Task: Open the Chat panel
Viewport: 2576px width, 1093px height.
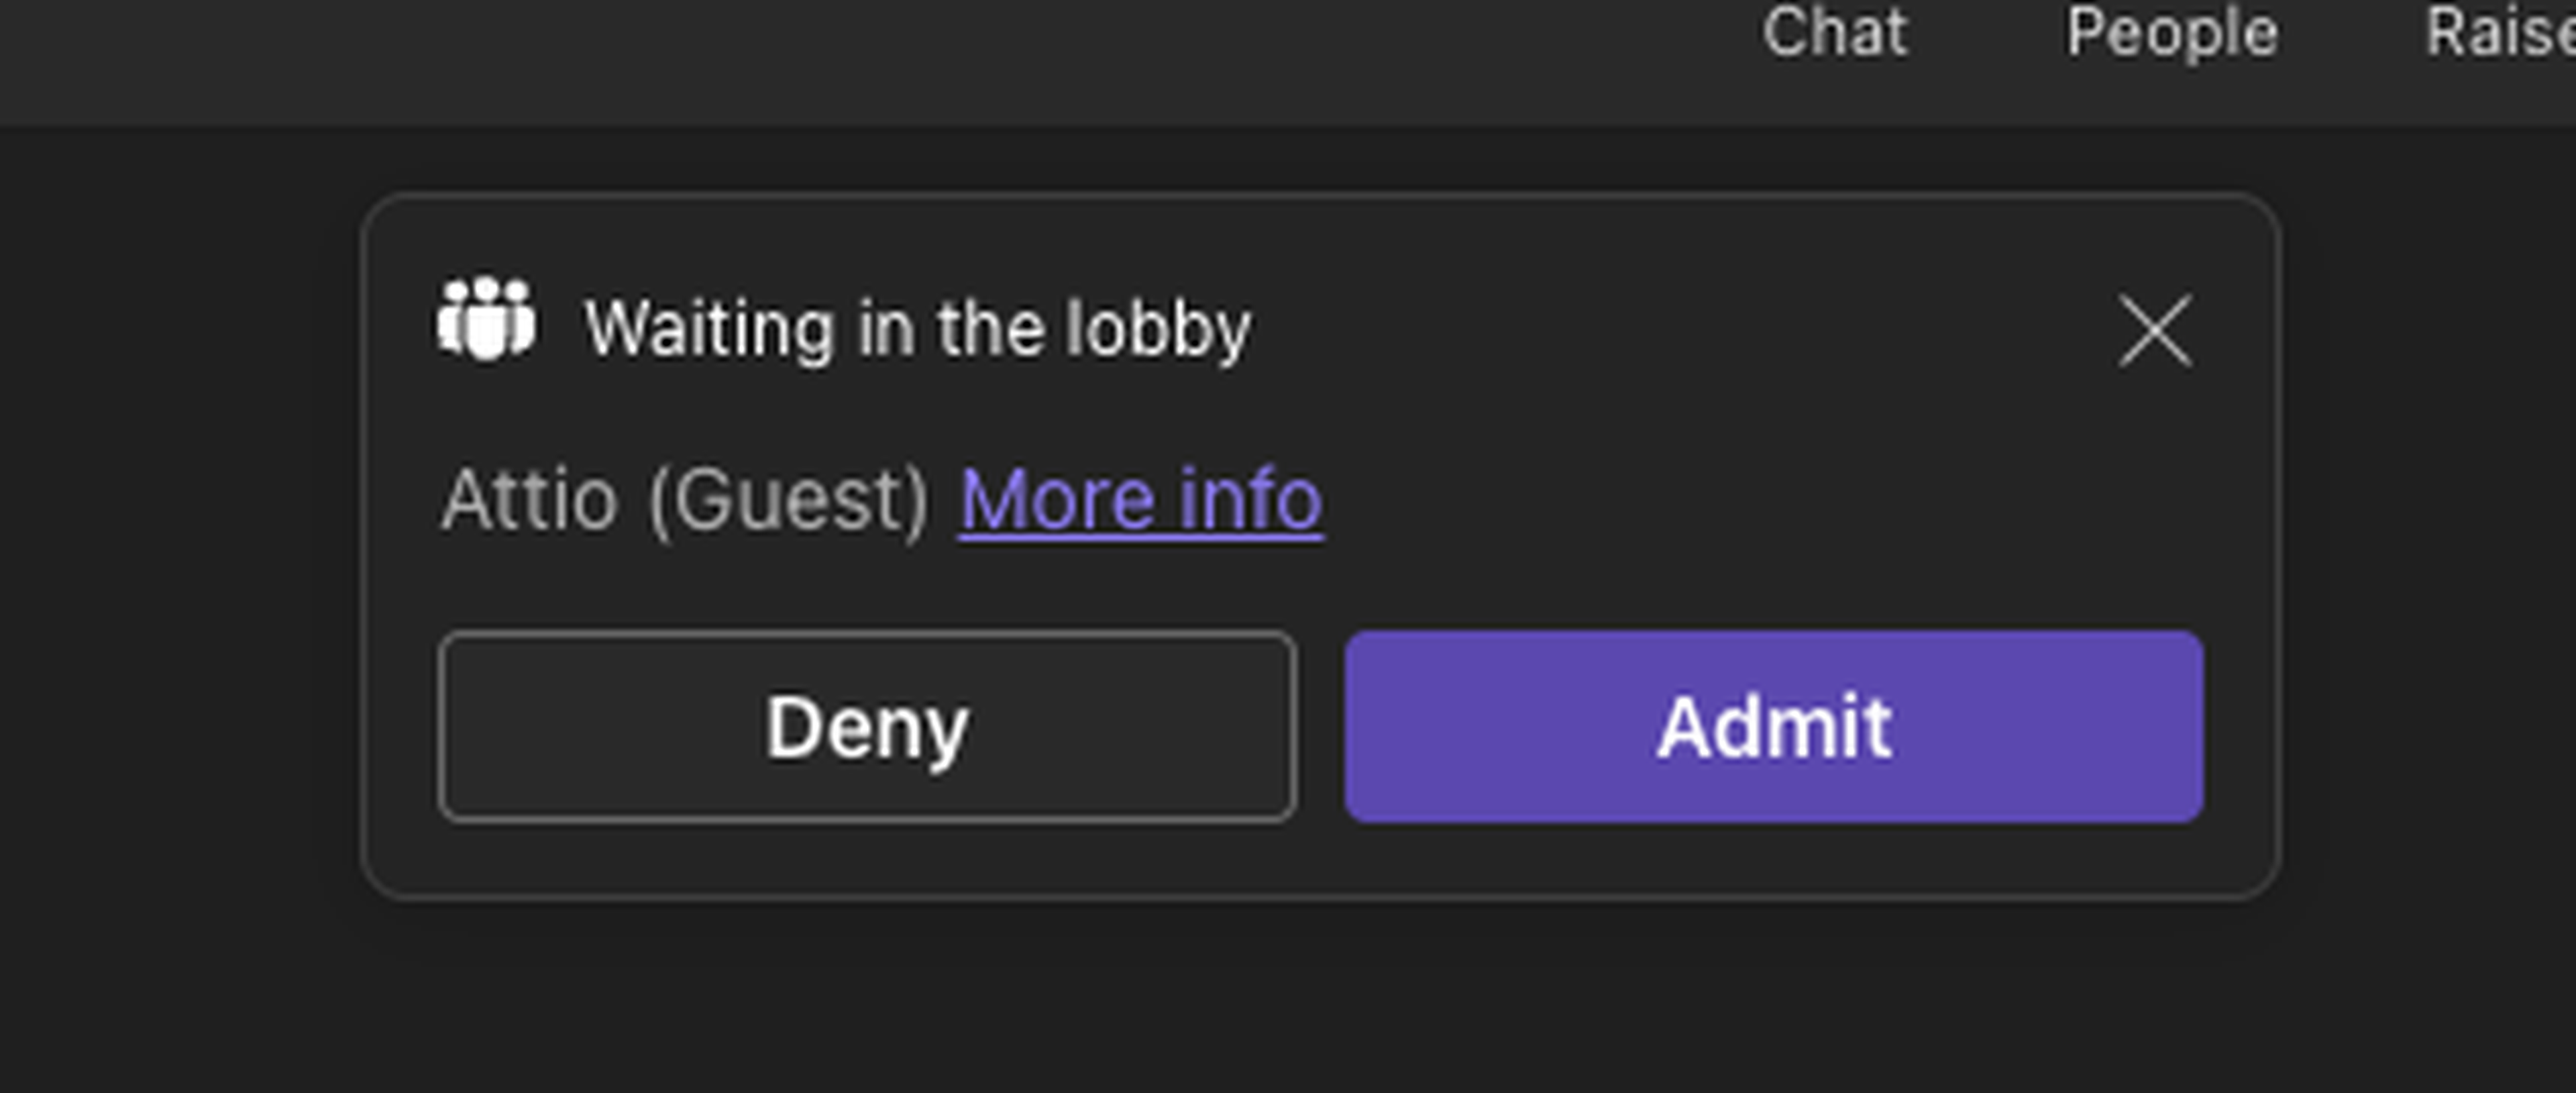Action: tap(1835, 33)
